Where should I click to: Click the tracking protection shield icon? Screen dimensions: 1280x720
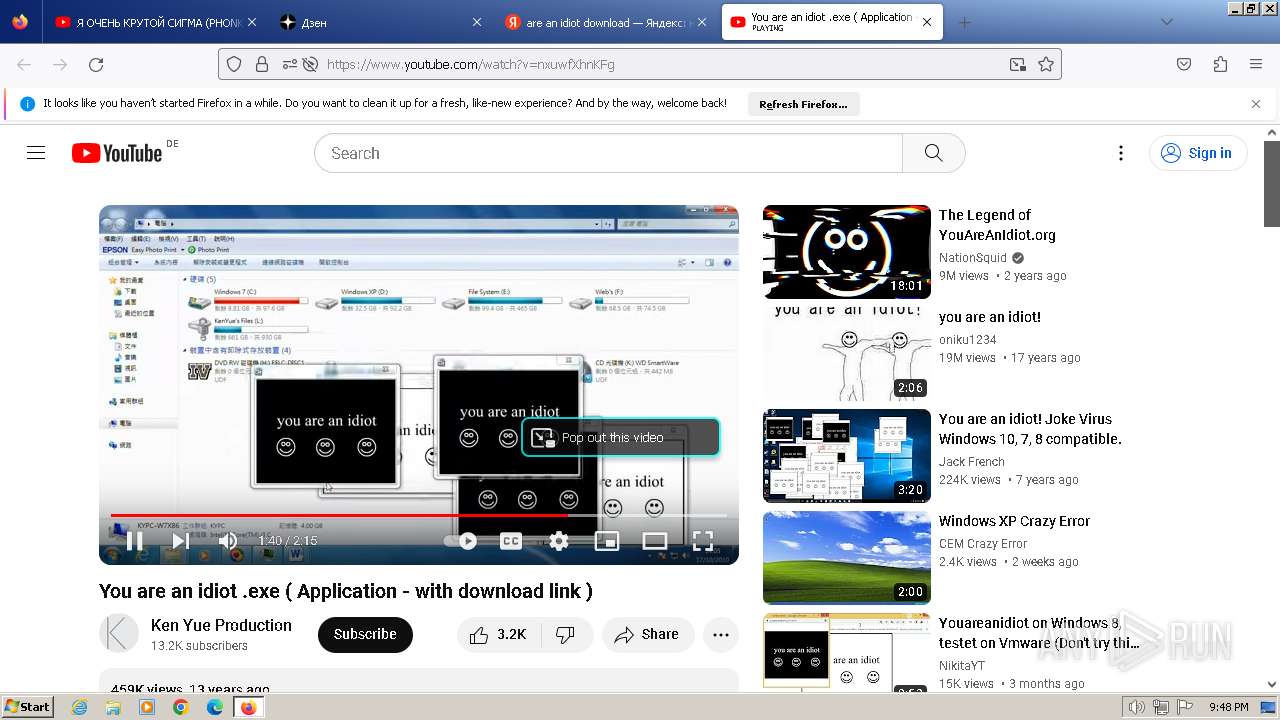pyautogui.click(x=234, y=64)
